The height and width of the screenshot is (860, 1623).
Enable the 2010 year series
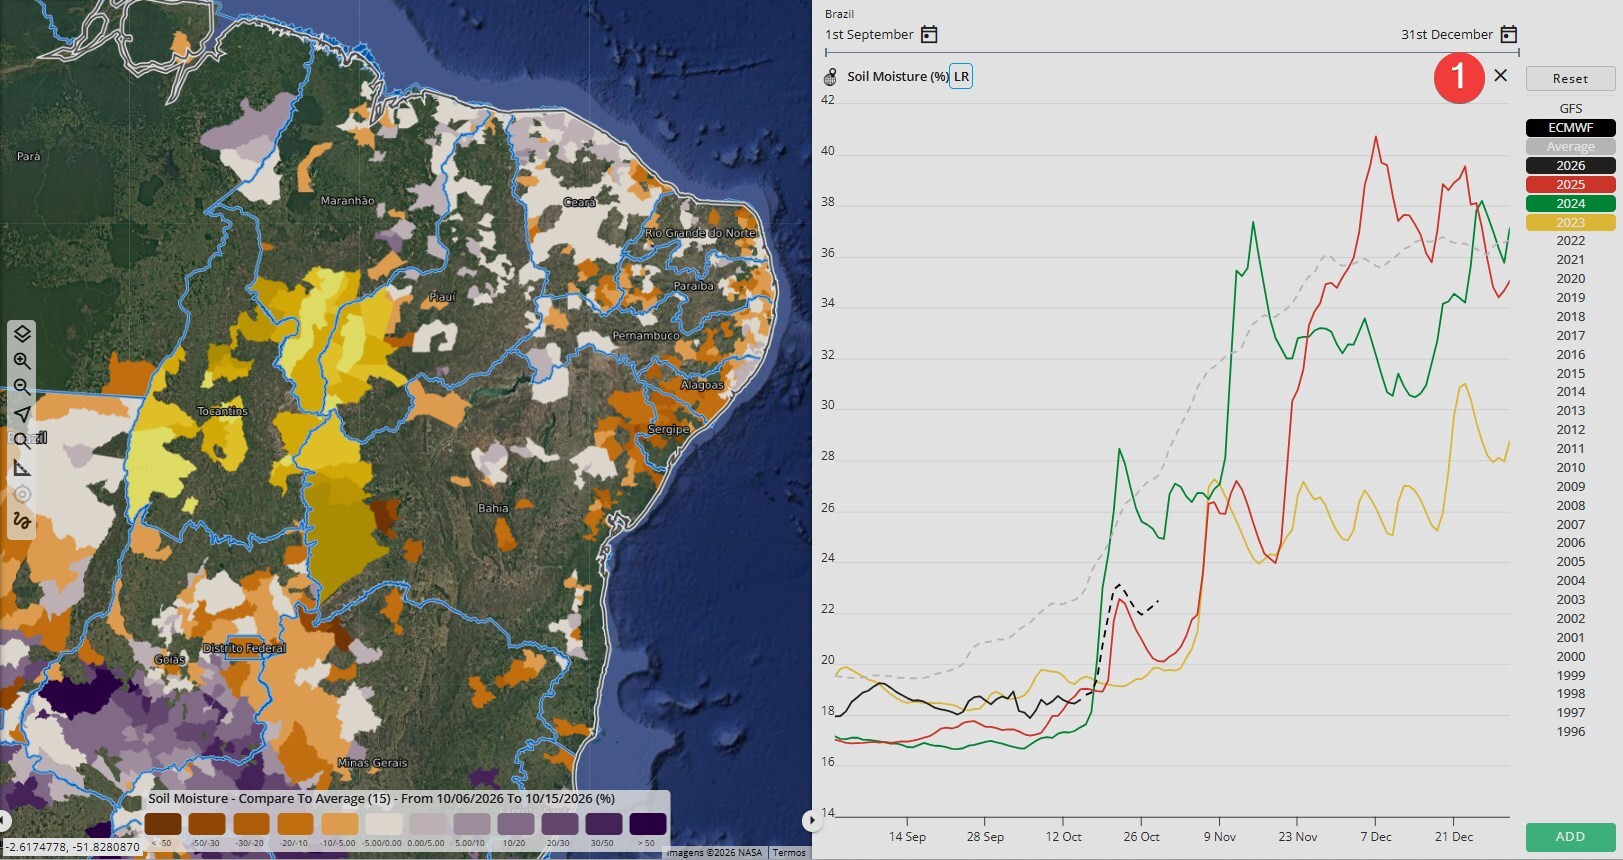tap(1570, 468)
